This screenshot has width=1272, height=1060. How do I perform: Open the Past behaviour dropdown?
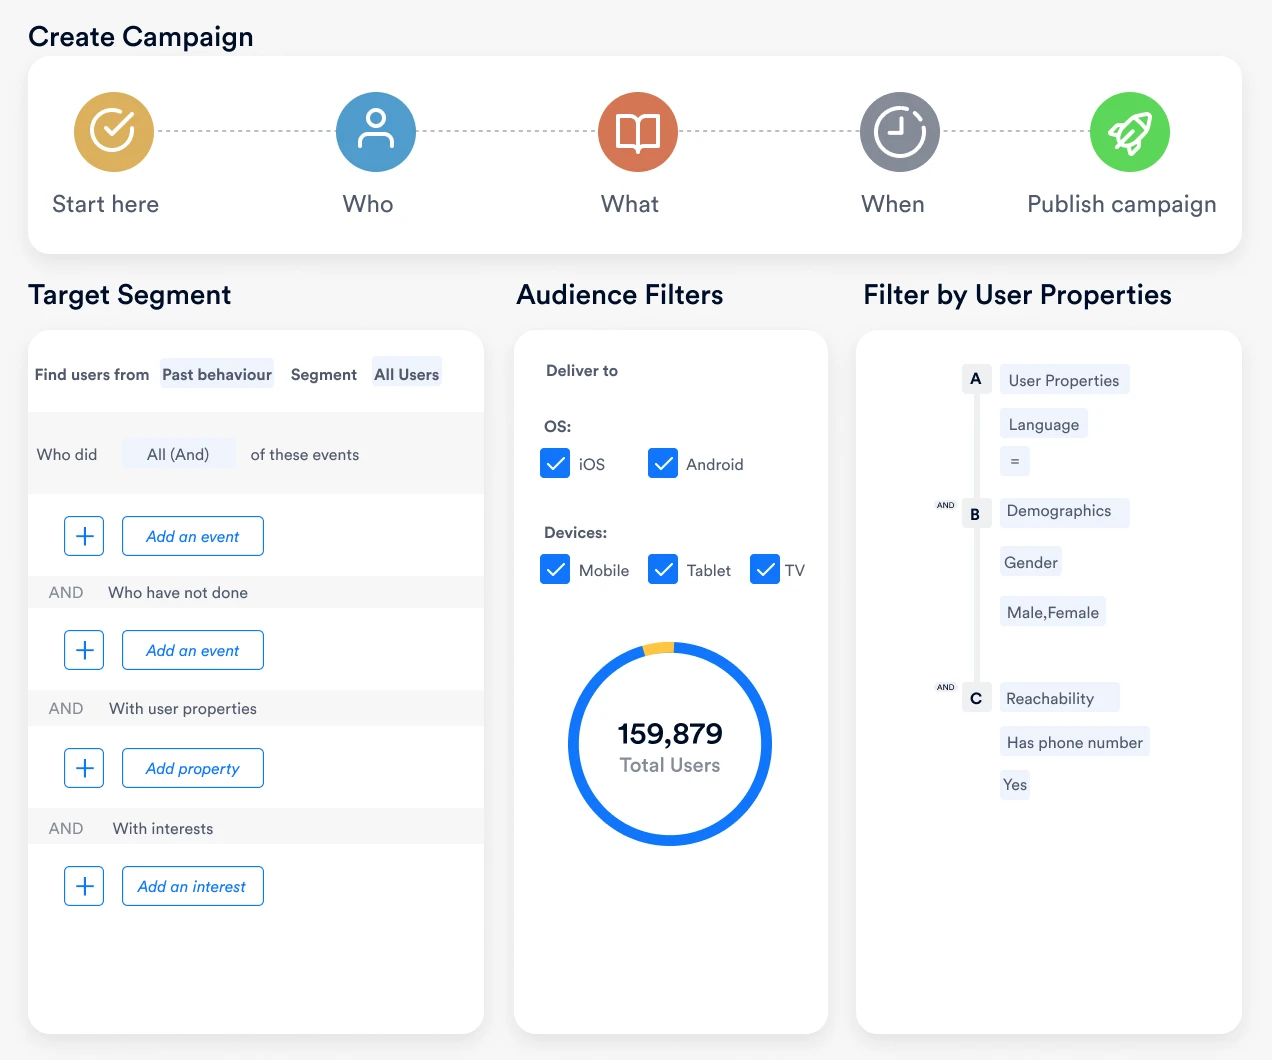coord(217,374)
